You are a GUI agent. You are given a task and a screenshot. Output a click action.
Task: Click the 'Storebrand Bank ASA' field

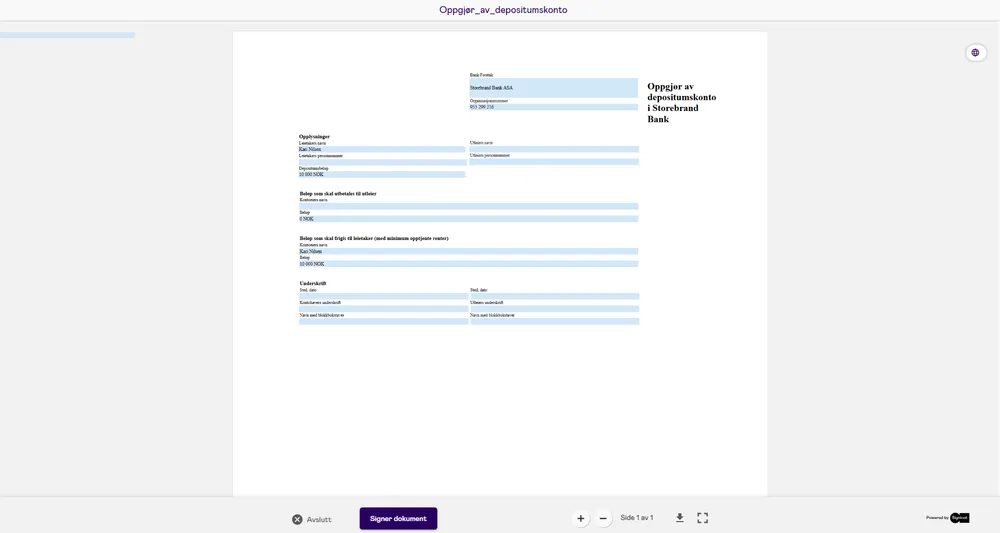(x=554, y=87)
